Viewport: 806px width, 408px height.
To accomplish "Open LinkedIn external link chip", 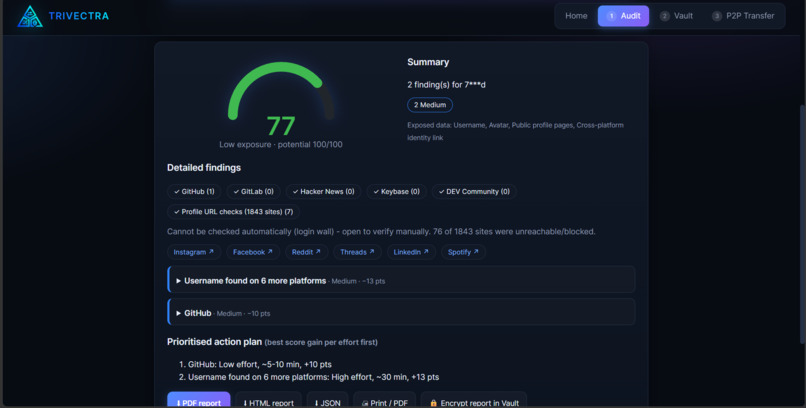I will pyautogui.click(x=411, y=252).
